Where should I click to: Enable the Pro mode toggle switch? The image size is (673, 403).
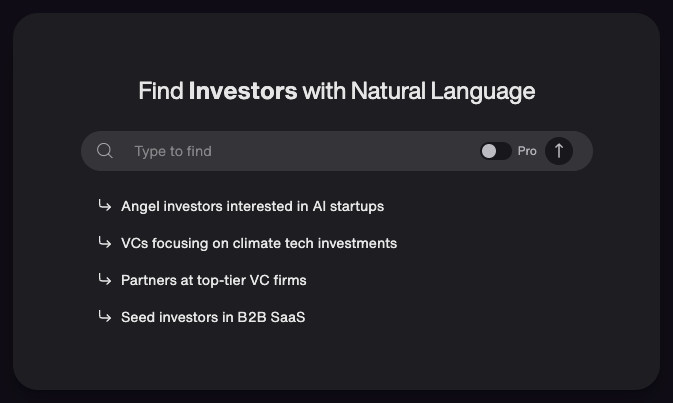[495, 151]
